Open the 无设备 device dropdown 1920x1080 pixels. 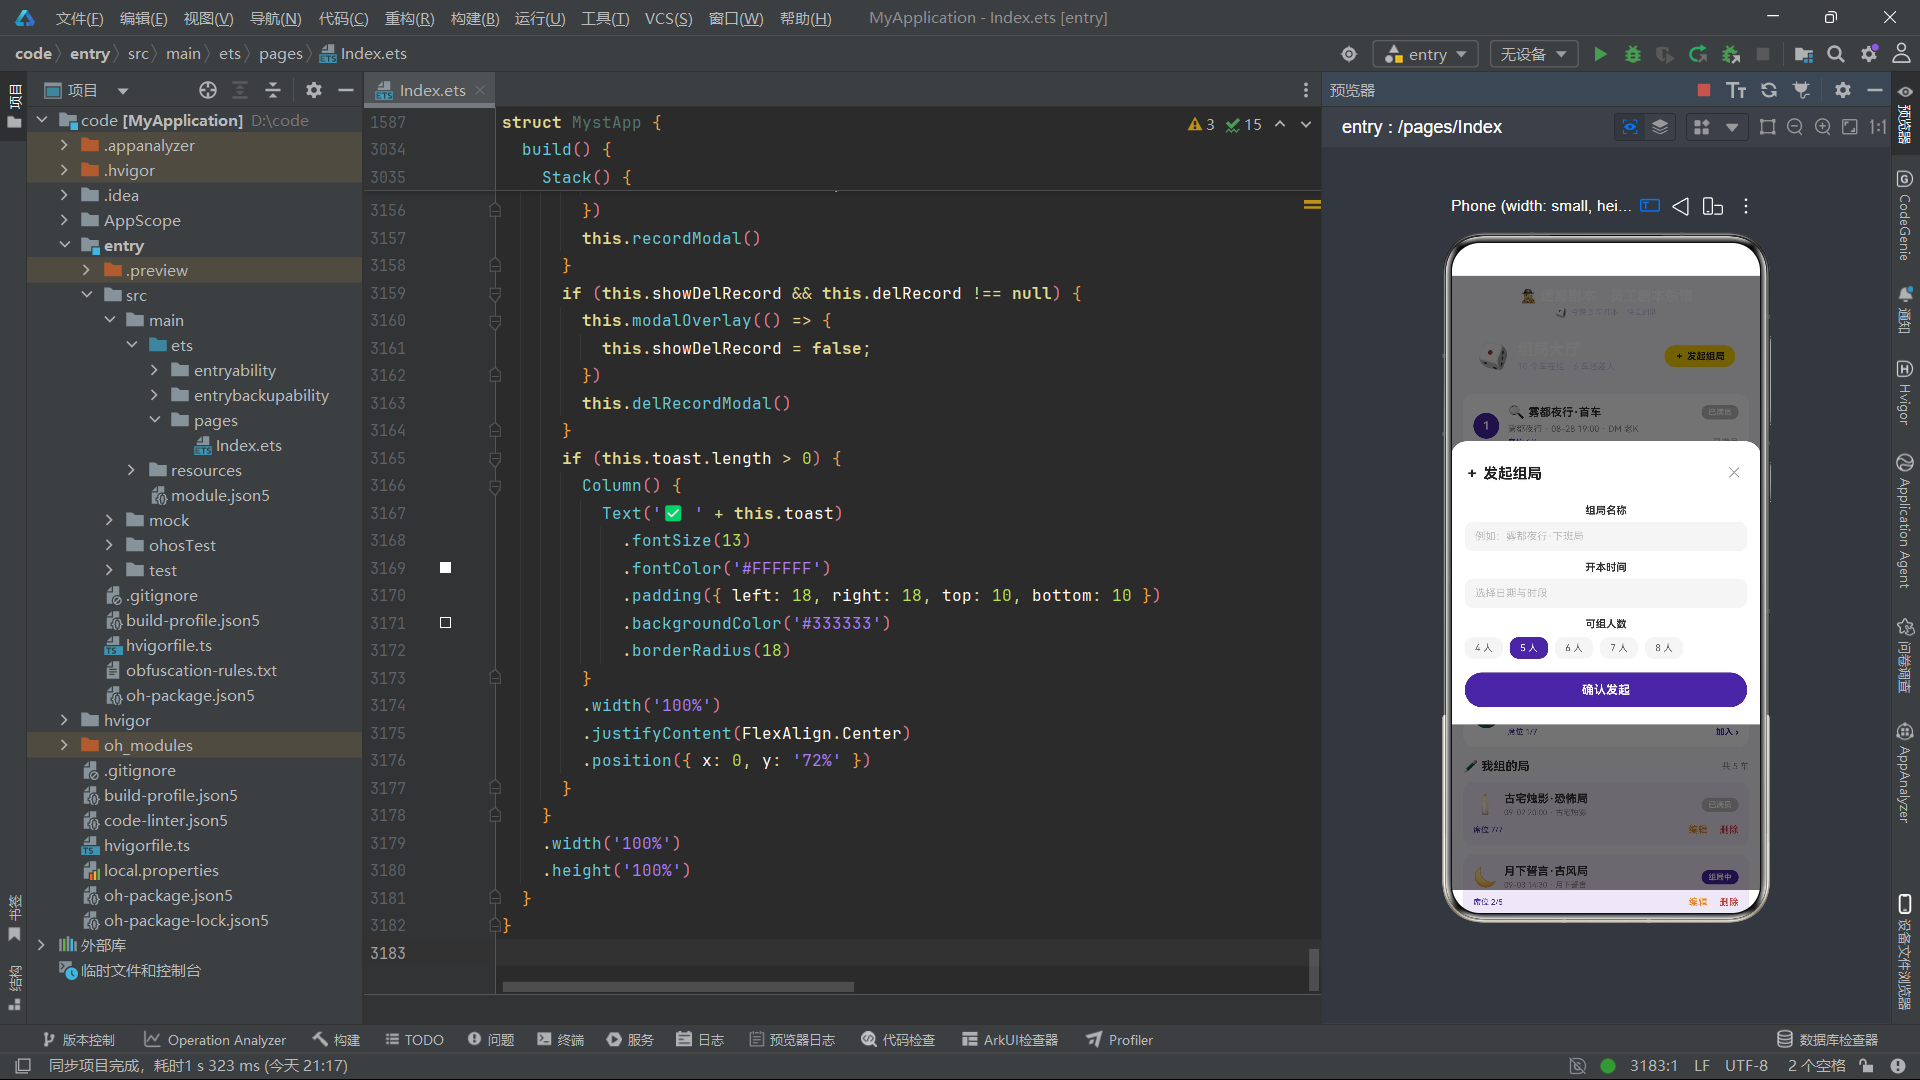(x=1534, y=54)
